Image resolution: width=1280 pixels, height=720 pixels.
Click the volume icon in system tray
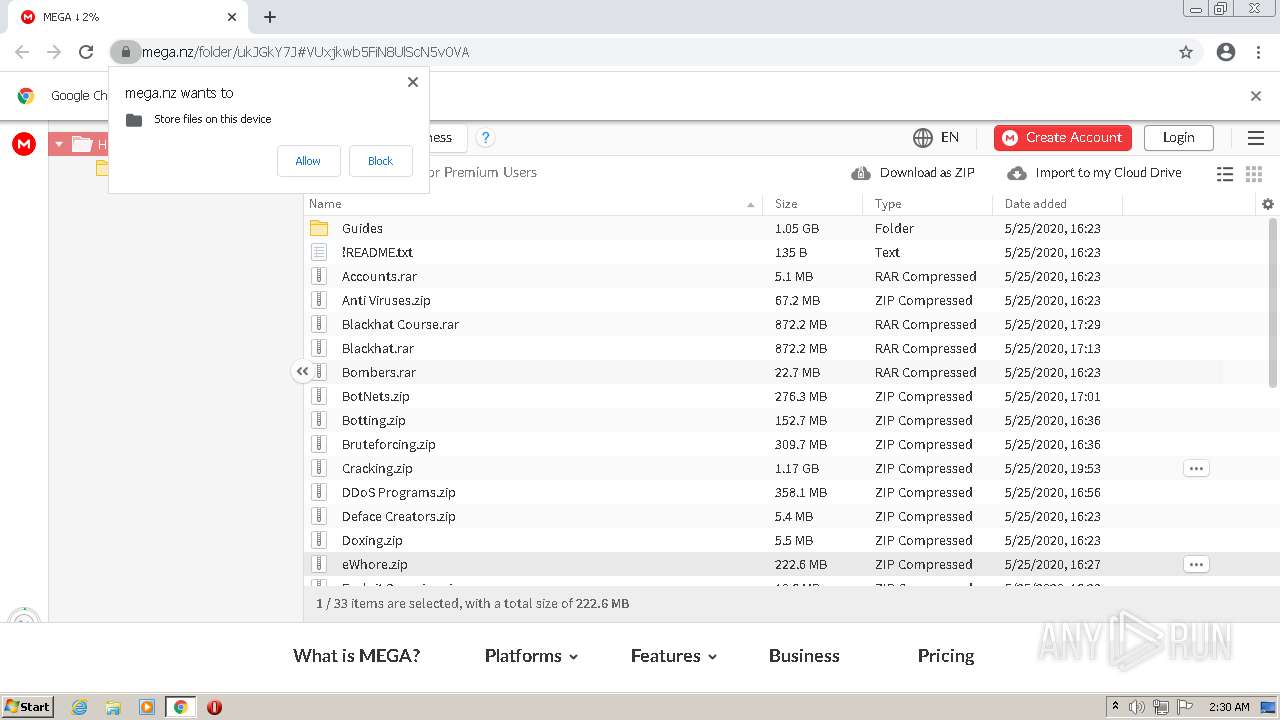tap(1137, 707)
